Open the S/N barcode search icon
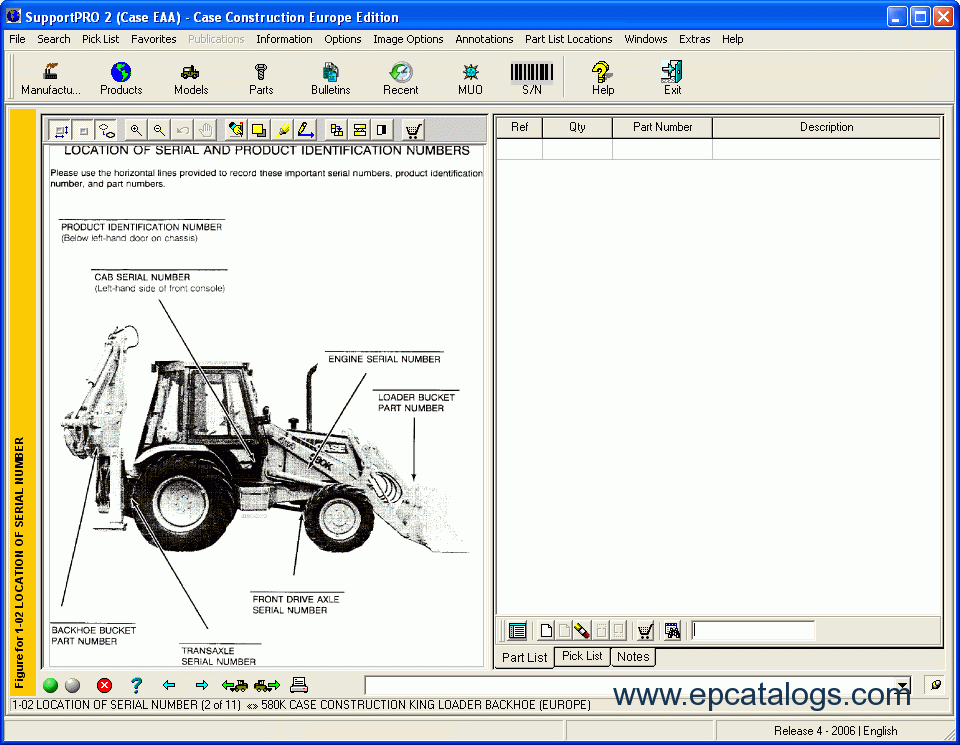 click(x=531, y=78)
